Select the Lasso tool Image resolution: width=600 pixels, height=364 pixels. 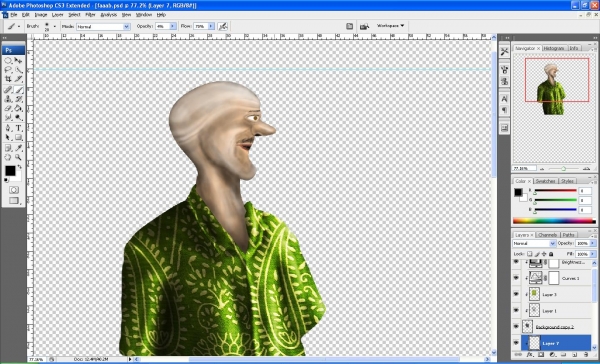pyautogui.click(x=8, y=70)
